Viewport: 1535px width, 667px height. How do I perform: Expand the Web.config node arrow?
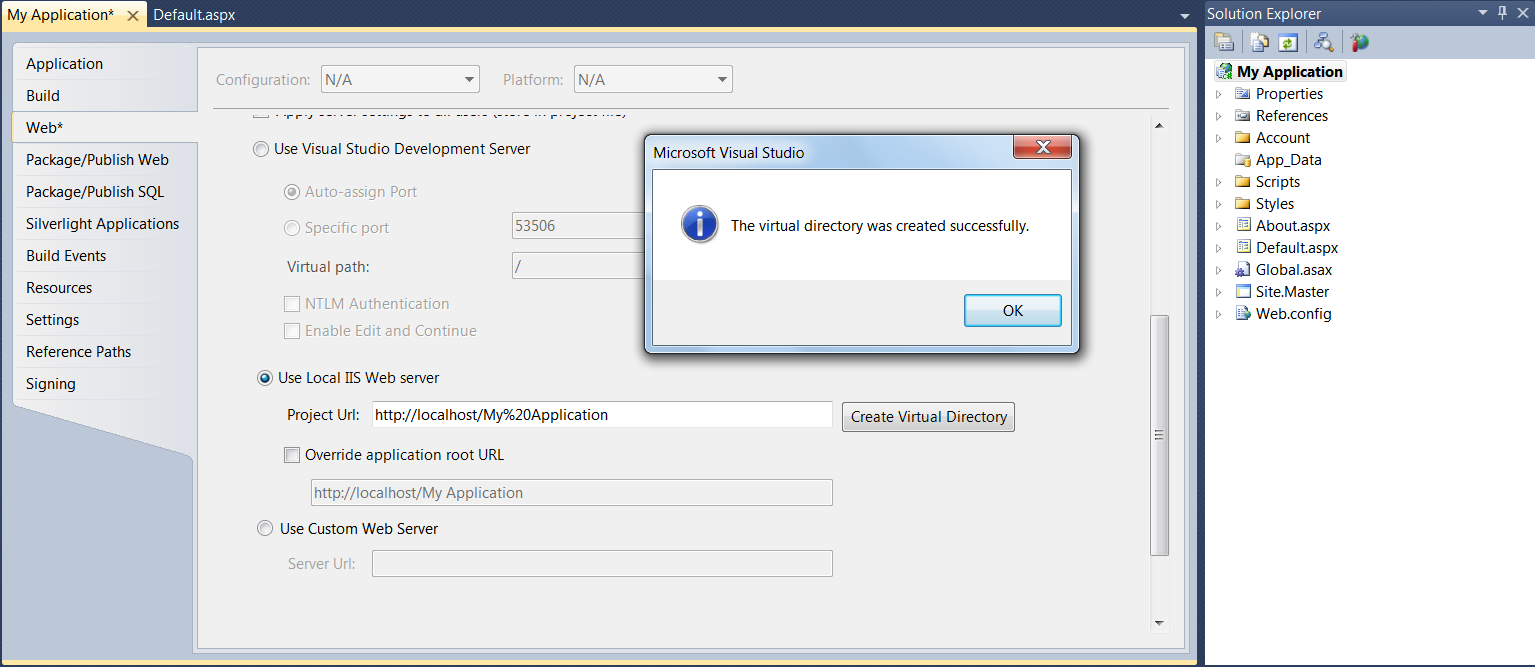(1219, 314)
